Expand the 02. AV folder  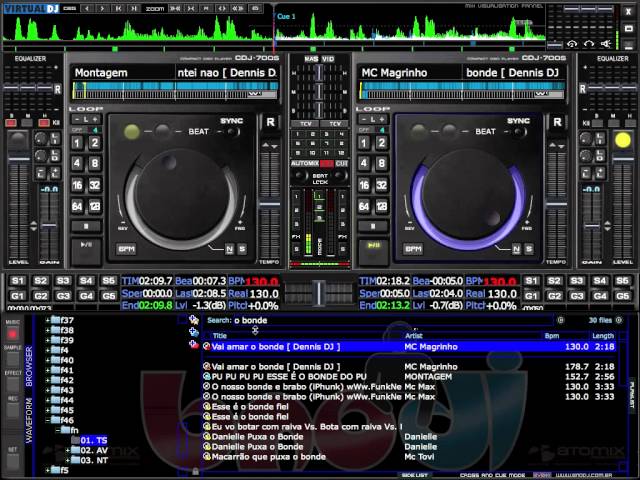[x=68, y=451]
